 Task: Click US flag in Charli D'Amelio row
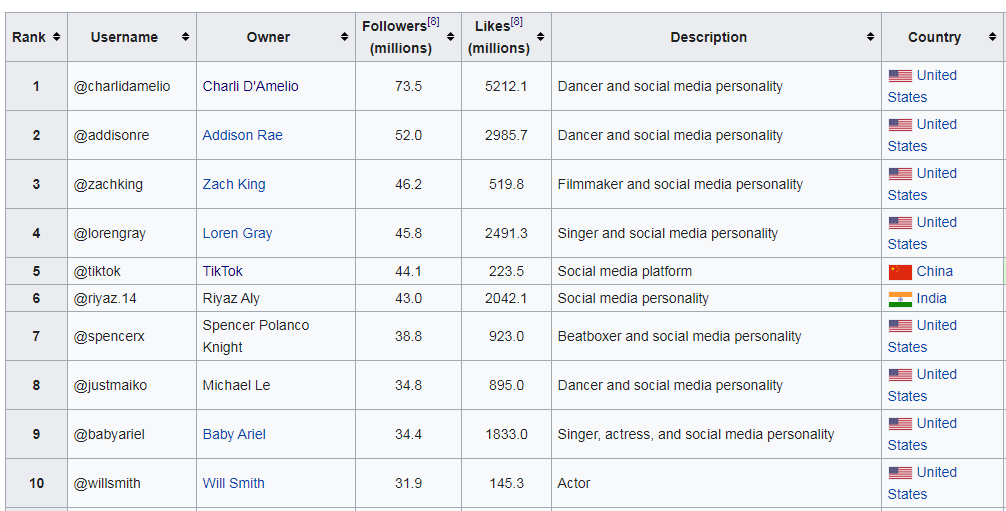point(900,76)
